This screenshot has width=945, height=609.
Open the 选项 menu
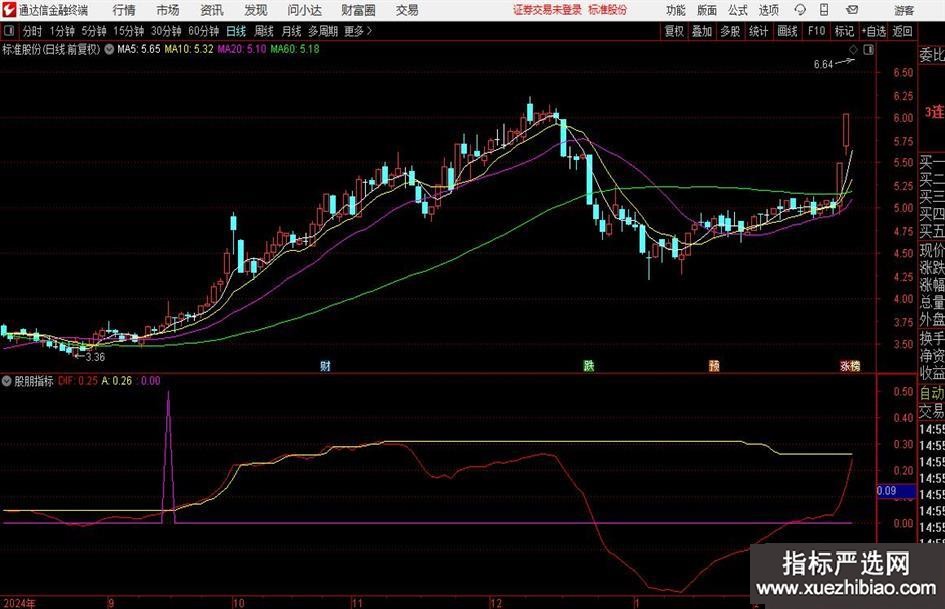click(x=769, y=10)
